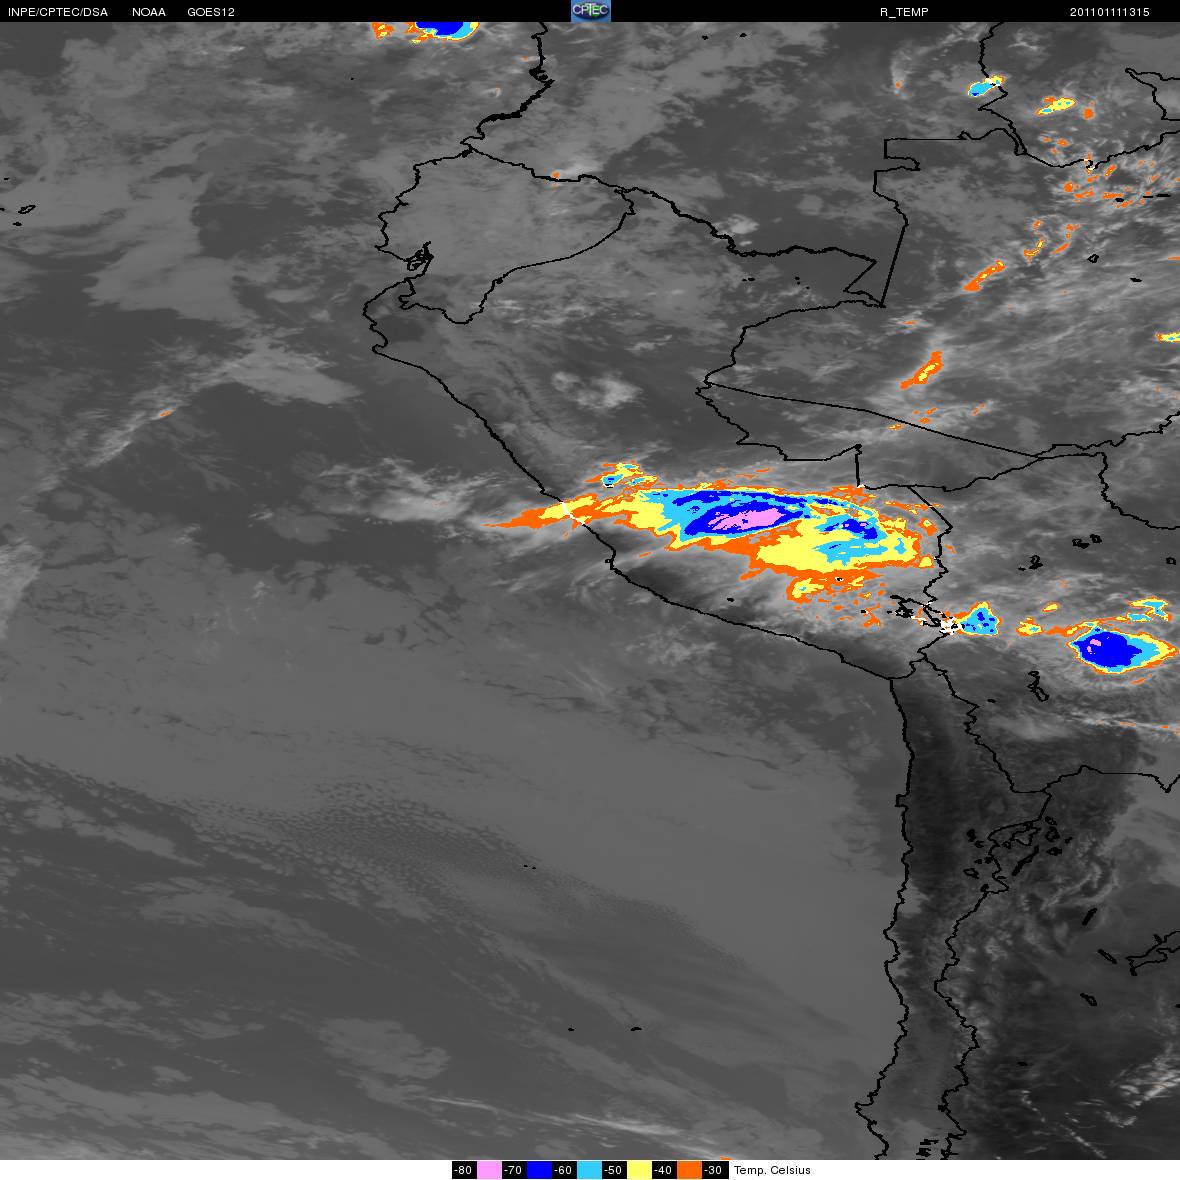Click the NOAA label in header

(x=149, y=12)
